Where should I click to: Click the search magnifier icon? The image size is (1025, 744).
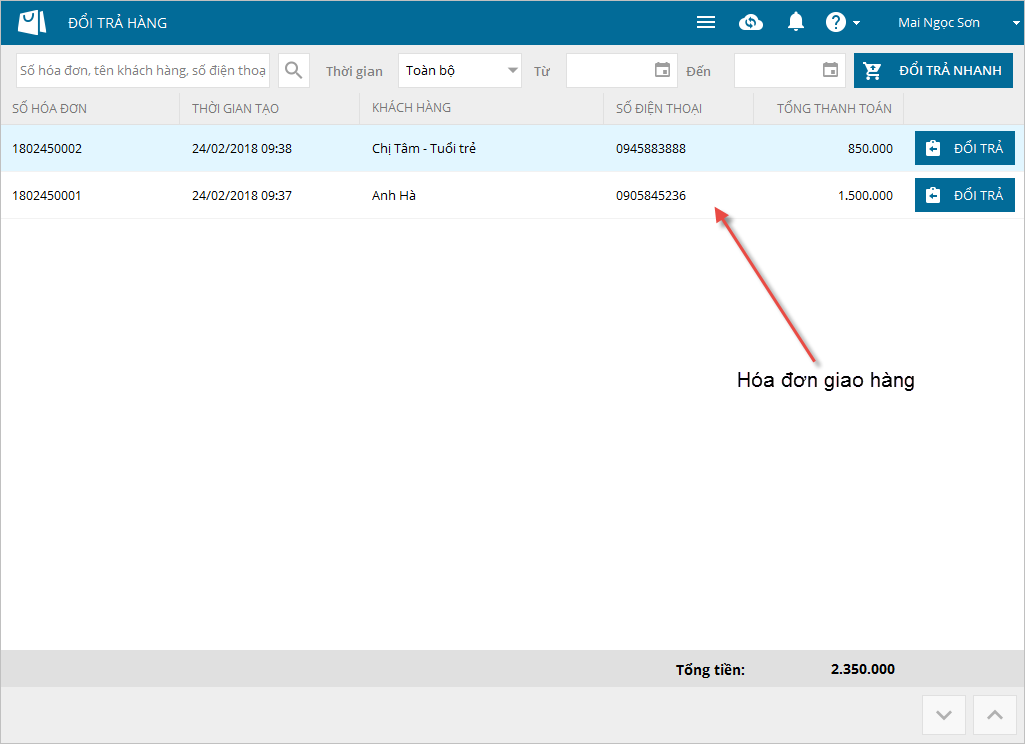pyautogui.click(x=294, y=70)
